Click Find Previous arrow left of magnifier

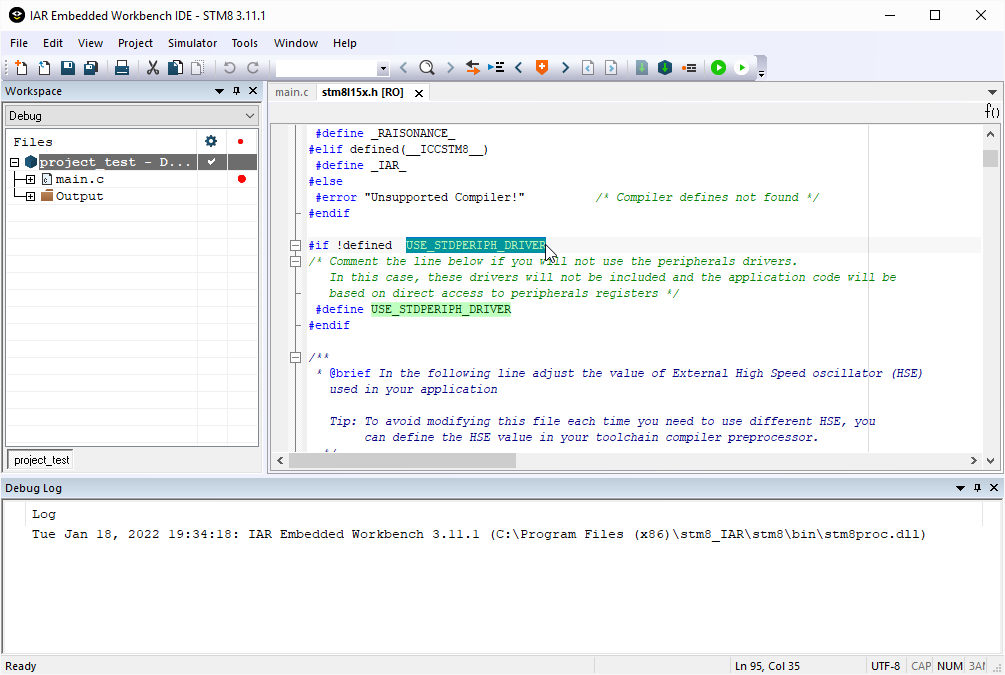click(x=403, y=67)
